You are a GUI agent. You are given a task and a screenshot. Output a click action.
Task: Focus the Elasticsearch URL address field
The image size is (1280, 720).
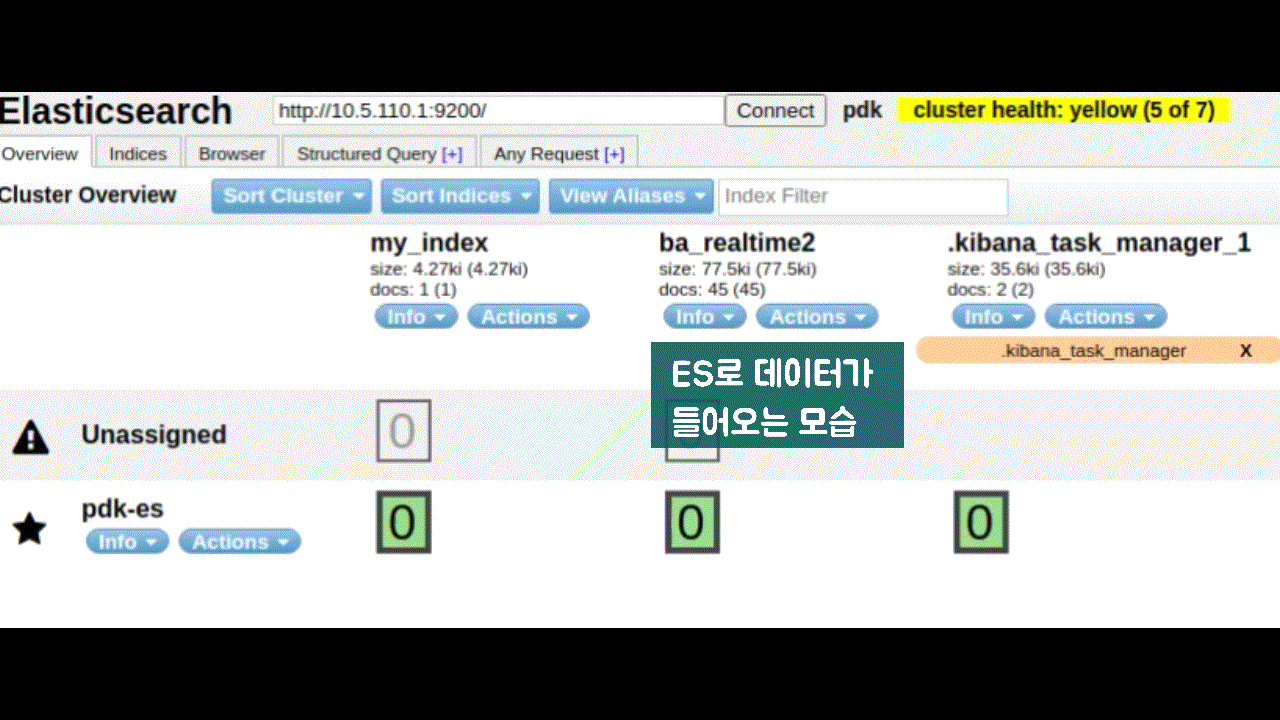pos(498,110)
